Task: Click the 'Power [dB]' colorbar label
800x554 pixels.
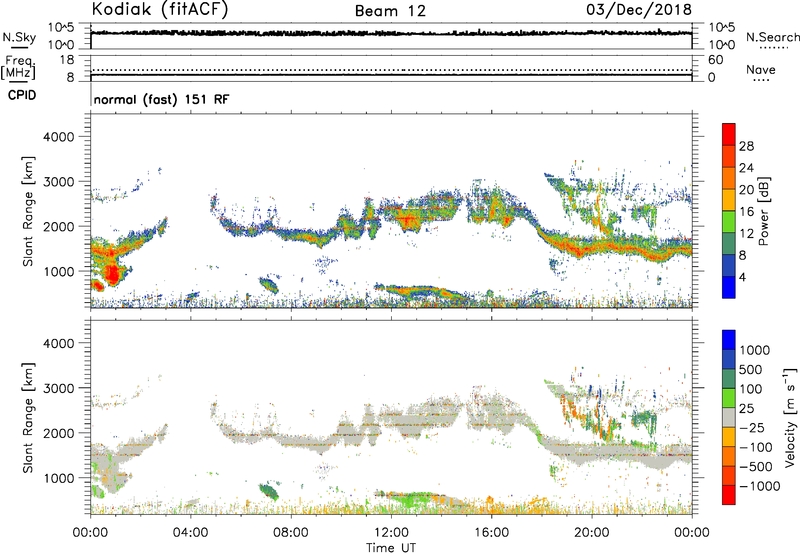Action: [764, 211]
